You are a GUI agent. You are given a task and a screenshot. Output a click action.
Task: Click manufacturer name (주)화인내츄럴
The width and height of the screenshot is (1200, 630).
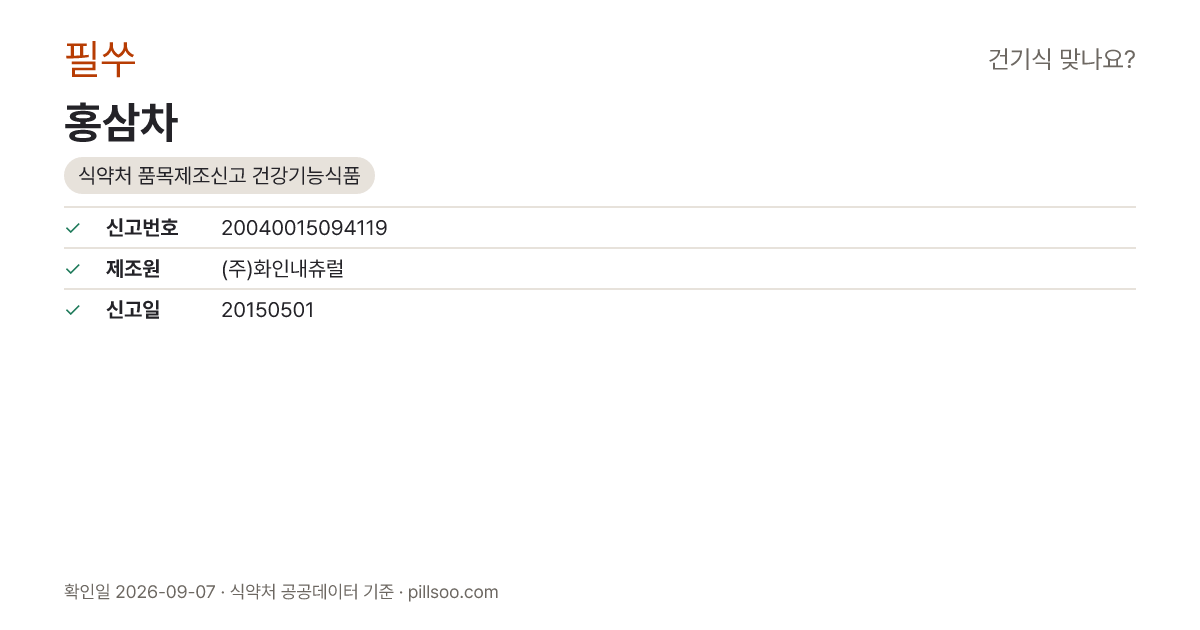coord(282,269)
